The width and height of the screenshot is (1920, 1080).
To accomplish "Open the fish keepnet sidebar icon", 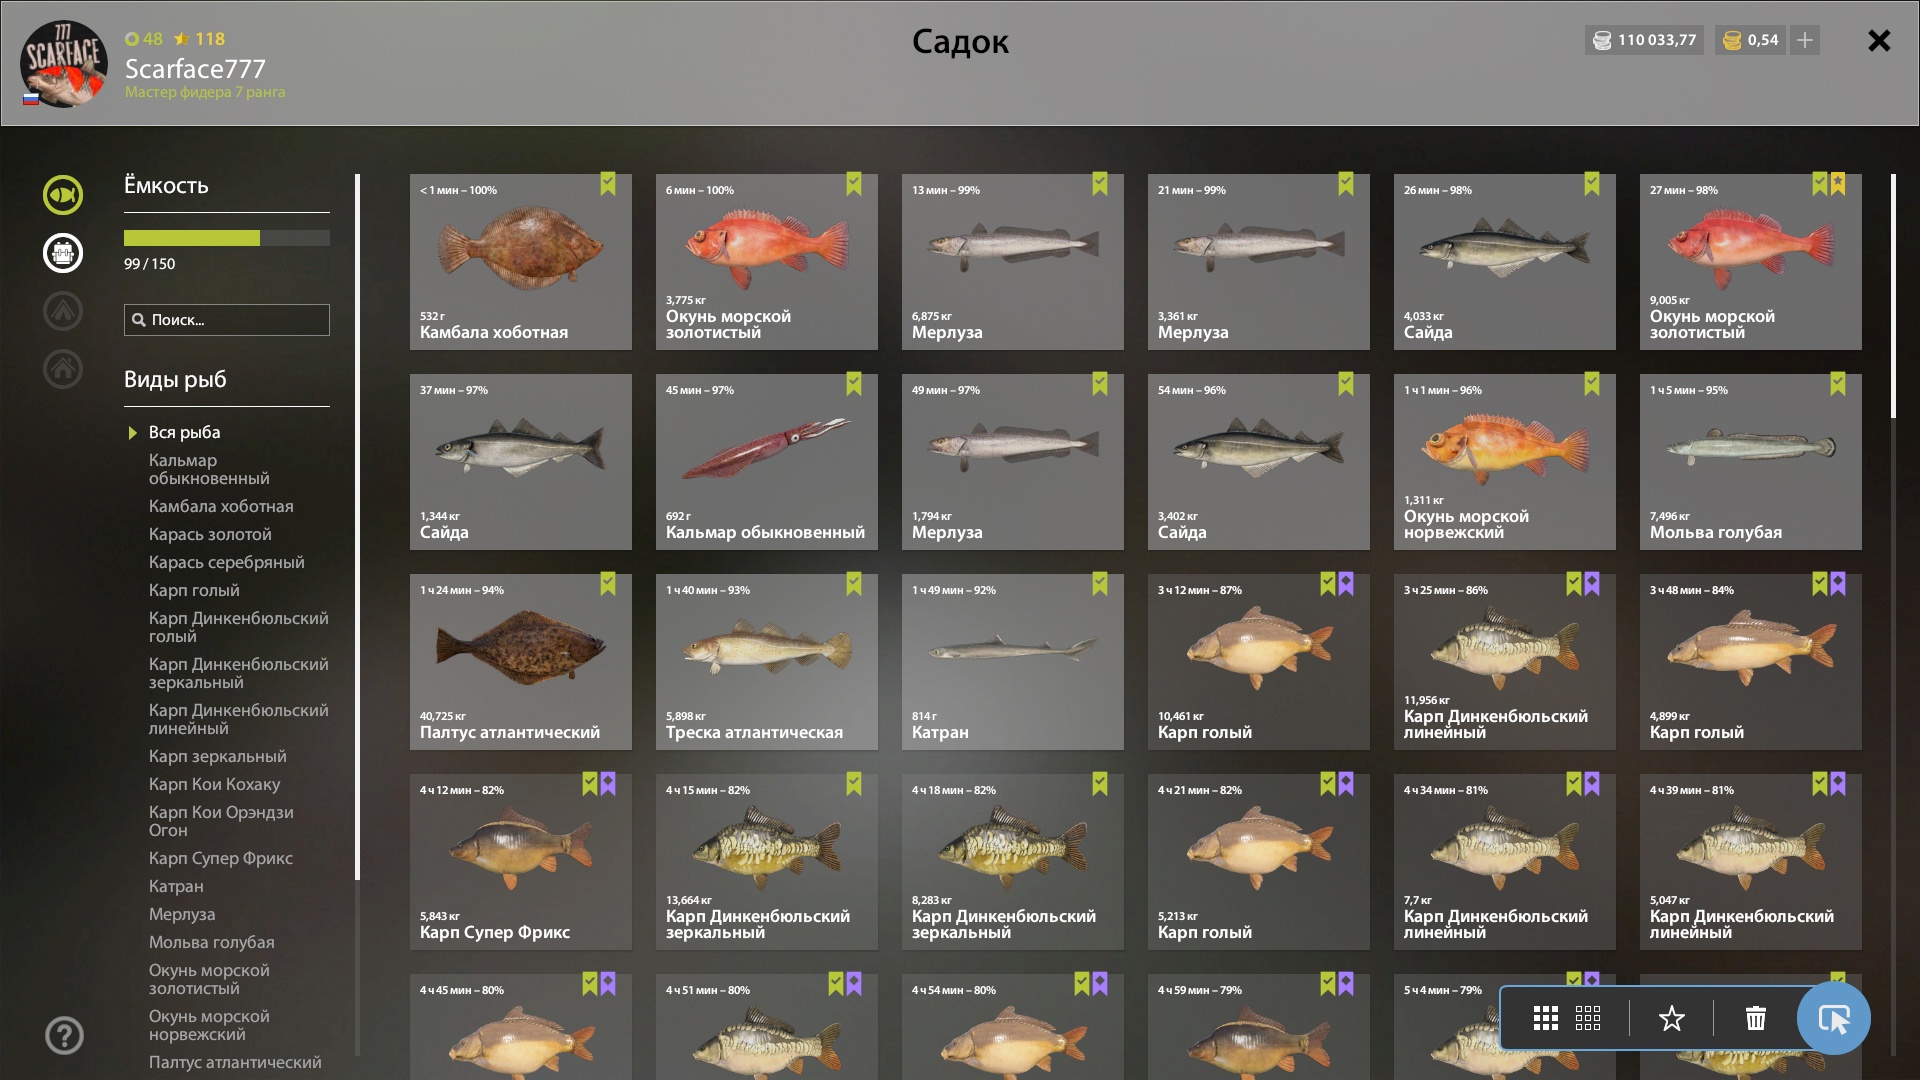I will pyautogui.click(x=63, y=195).
